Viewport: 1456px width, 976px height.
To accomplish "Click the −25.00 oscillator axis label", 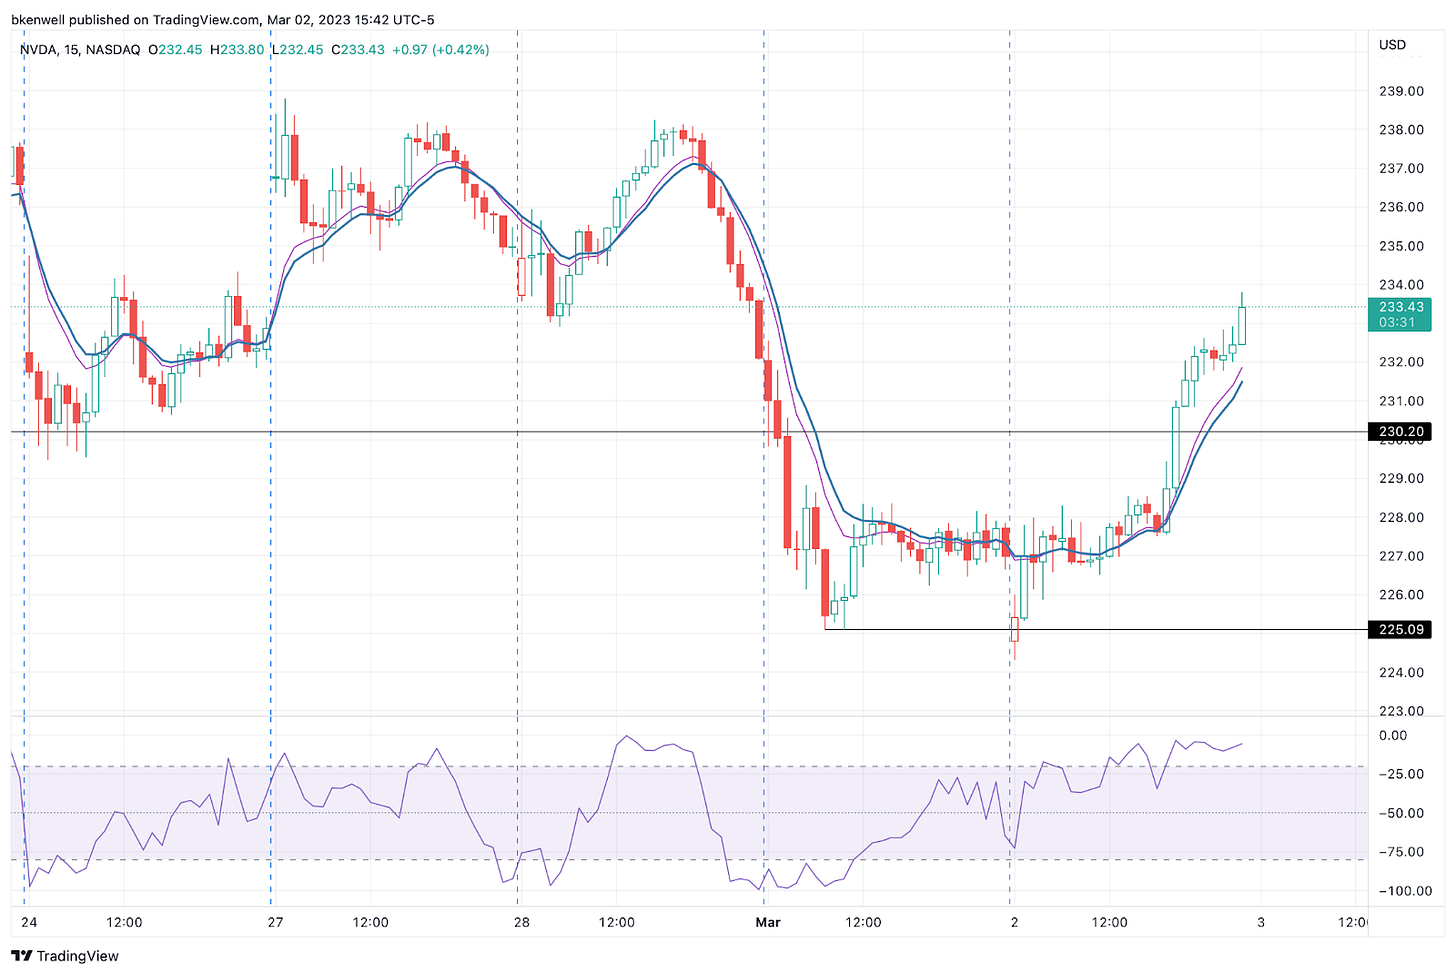I will [1400, 774].
